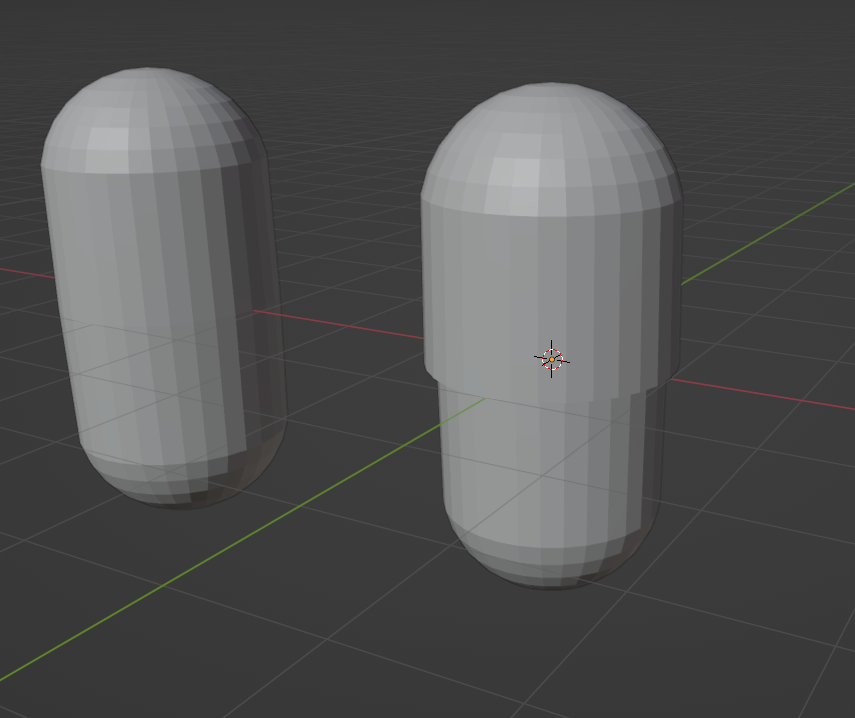Click the 3D cursor crosshair
855x718 pixels.
[x=552, y=359]
